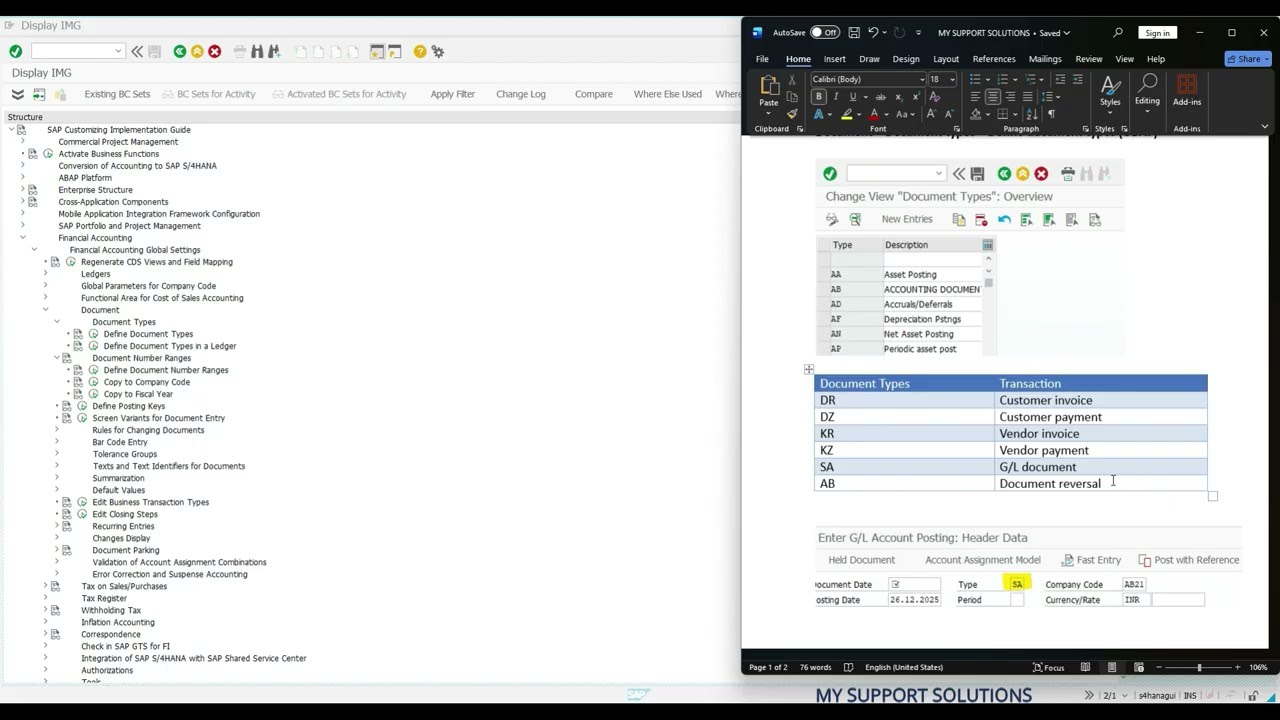Click Where Else Used button in SAP
Screen dimensions: 1280x720
coord(667,94)
